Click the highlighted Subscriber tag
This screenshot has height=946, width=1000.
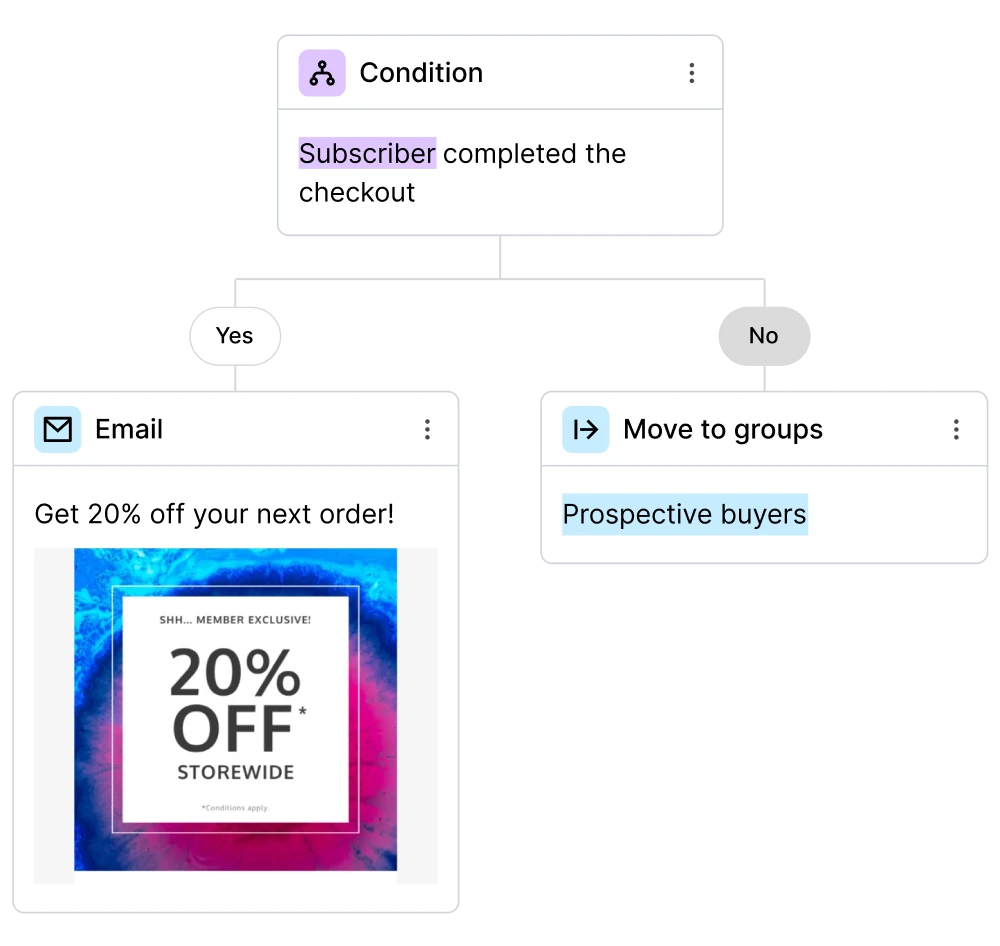click(367, 154)
